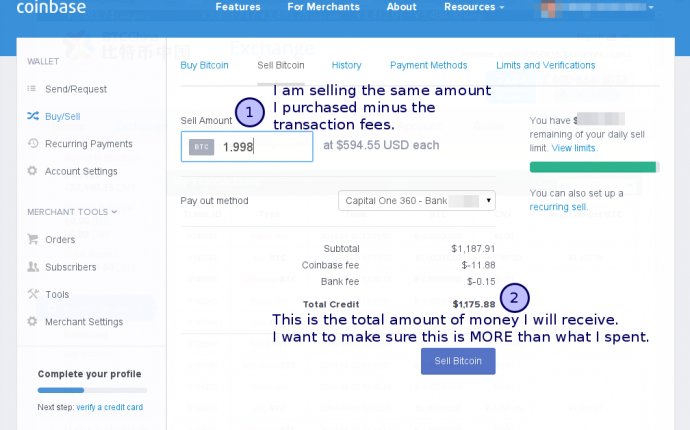Click the coinbase logo
690x430 pixels.
pyautogui.click(x=51, y=7)
